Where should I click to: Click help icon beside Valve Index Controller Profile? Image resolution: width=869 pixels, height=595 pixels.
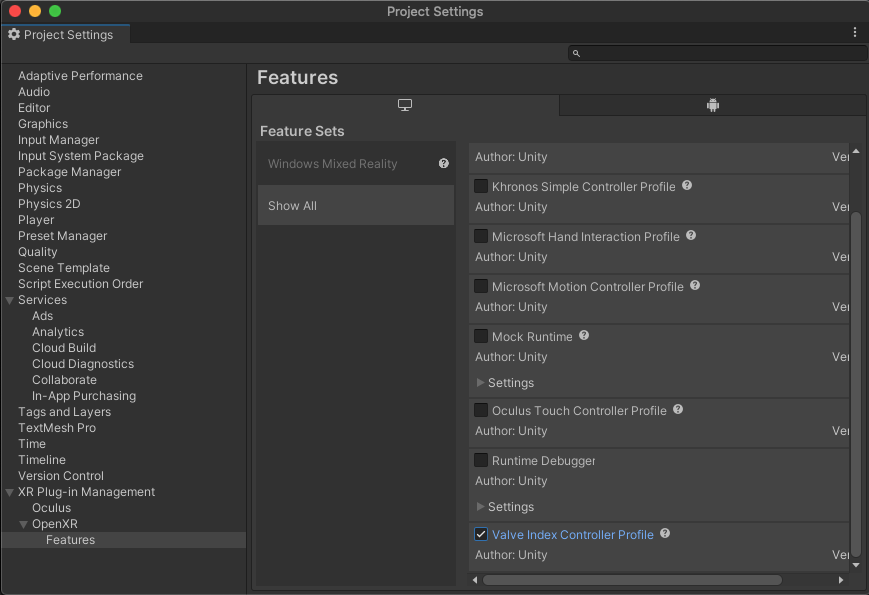[665, 534]
